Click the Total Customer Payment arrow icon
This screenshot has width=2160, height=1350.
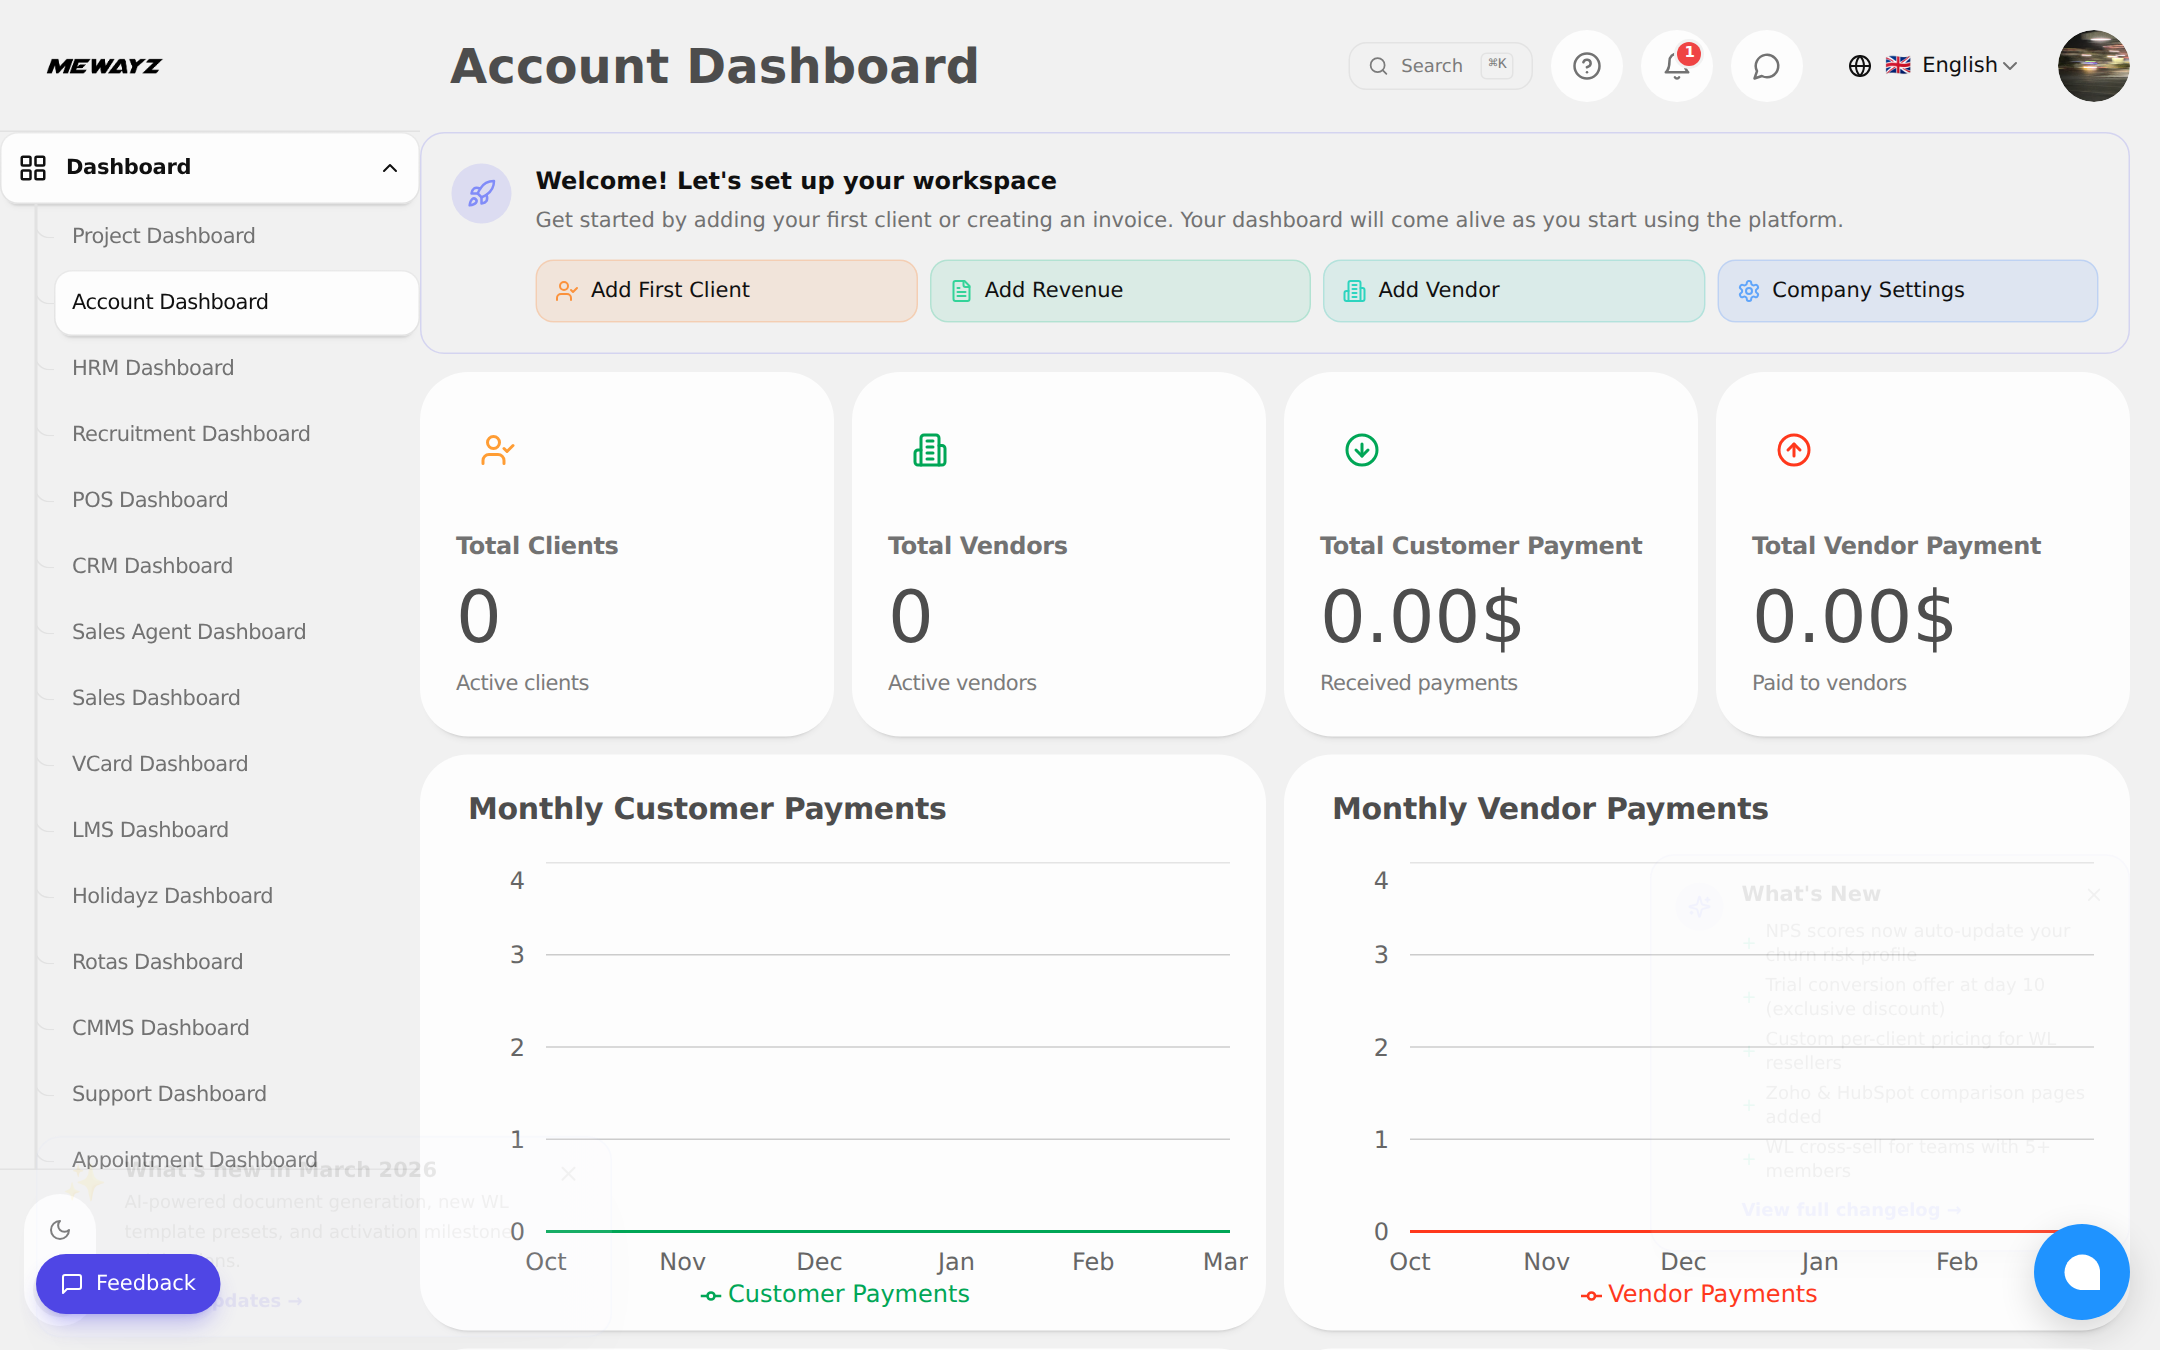pyautogui.click(x=1361, y=450)
